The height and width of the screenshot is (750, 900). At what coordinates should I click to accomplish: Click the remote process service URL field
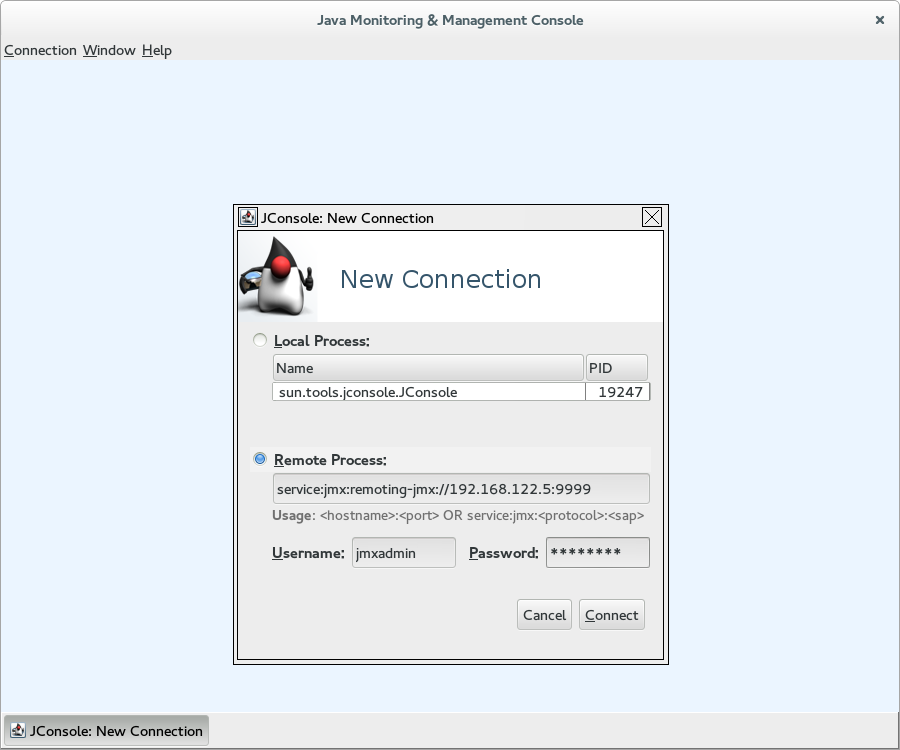(x=460, y=489)
